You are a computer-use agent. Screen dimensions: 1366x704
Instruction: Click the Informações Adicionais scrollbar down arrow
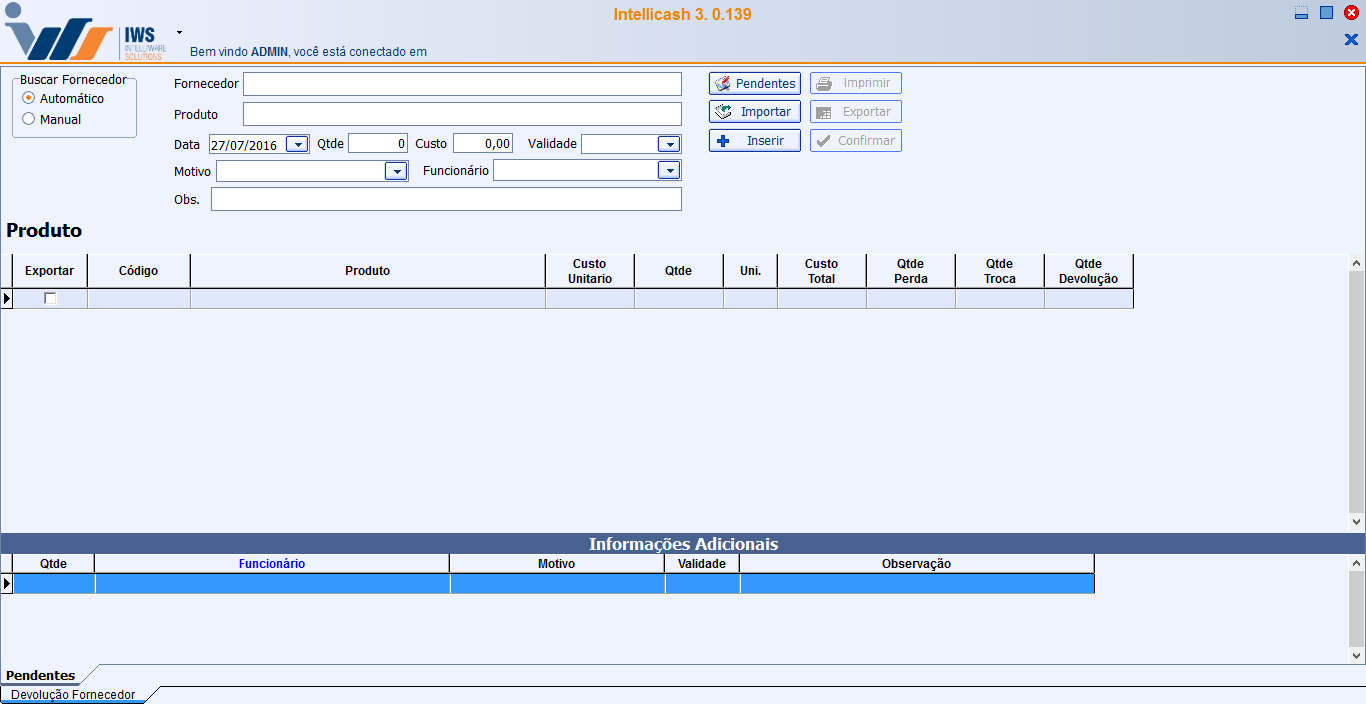pos(1357,656)
